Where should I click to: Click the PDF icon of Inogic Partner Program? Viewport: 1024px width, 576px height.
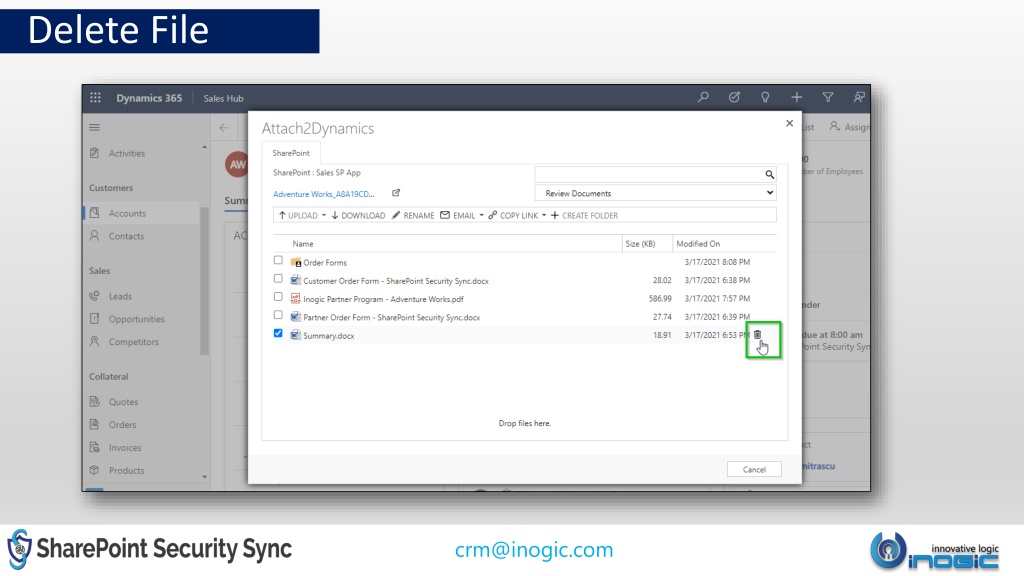tap(295, 298)
